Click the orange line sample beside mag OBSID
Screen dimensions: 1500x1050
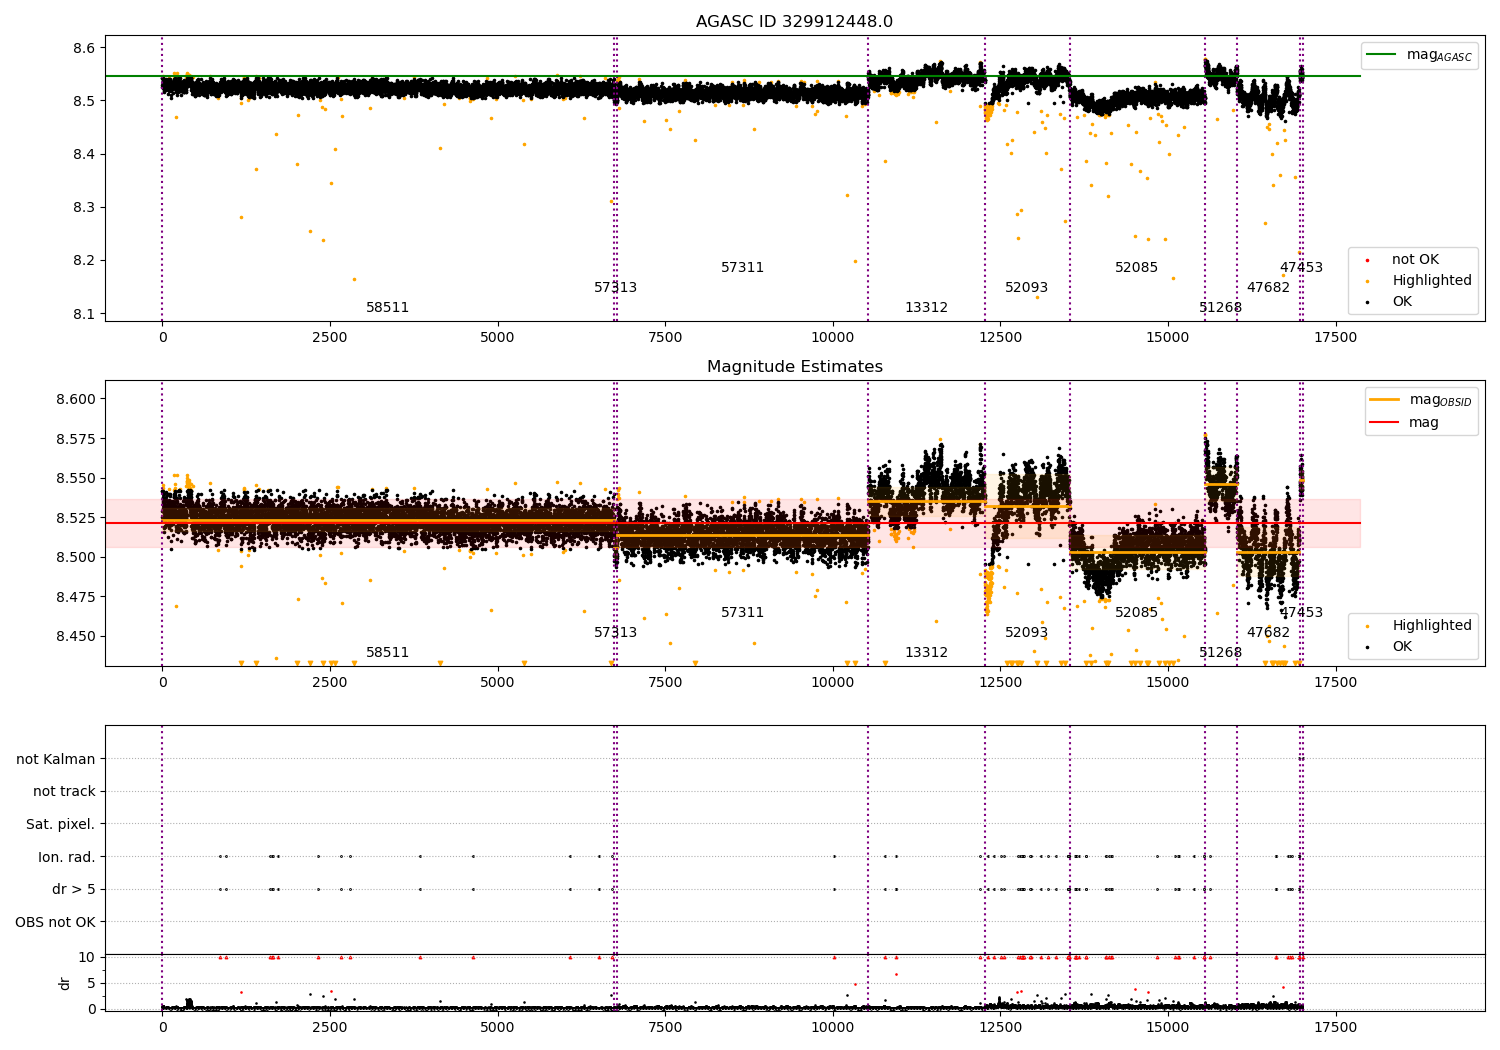click(1384, 400)
